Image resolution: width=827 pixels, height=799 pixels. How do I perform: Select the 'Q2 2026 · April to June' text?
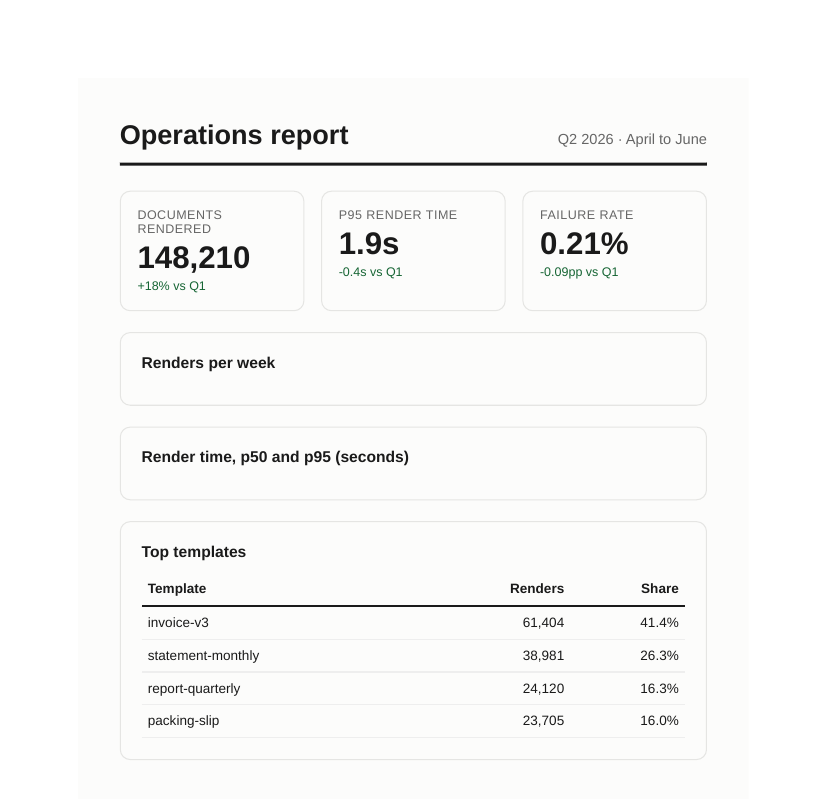coord(632,139)
